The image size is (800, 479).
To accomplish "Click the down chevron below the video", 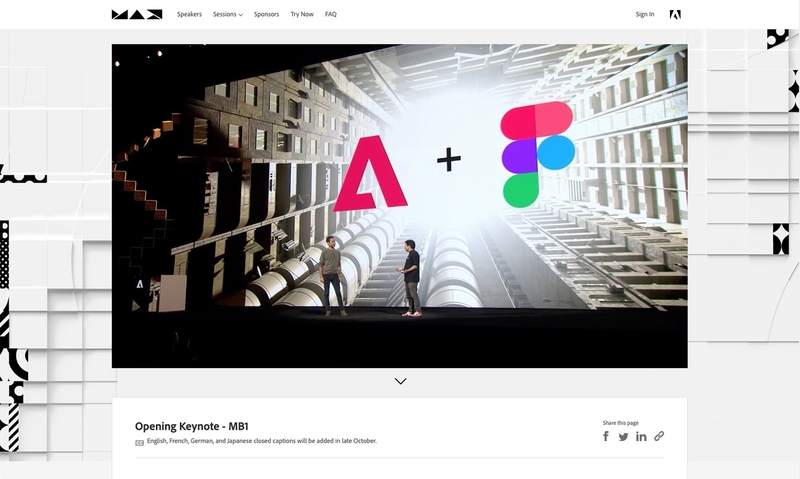I will point(401,381).
